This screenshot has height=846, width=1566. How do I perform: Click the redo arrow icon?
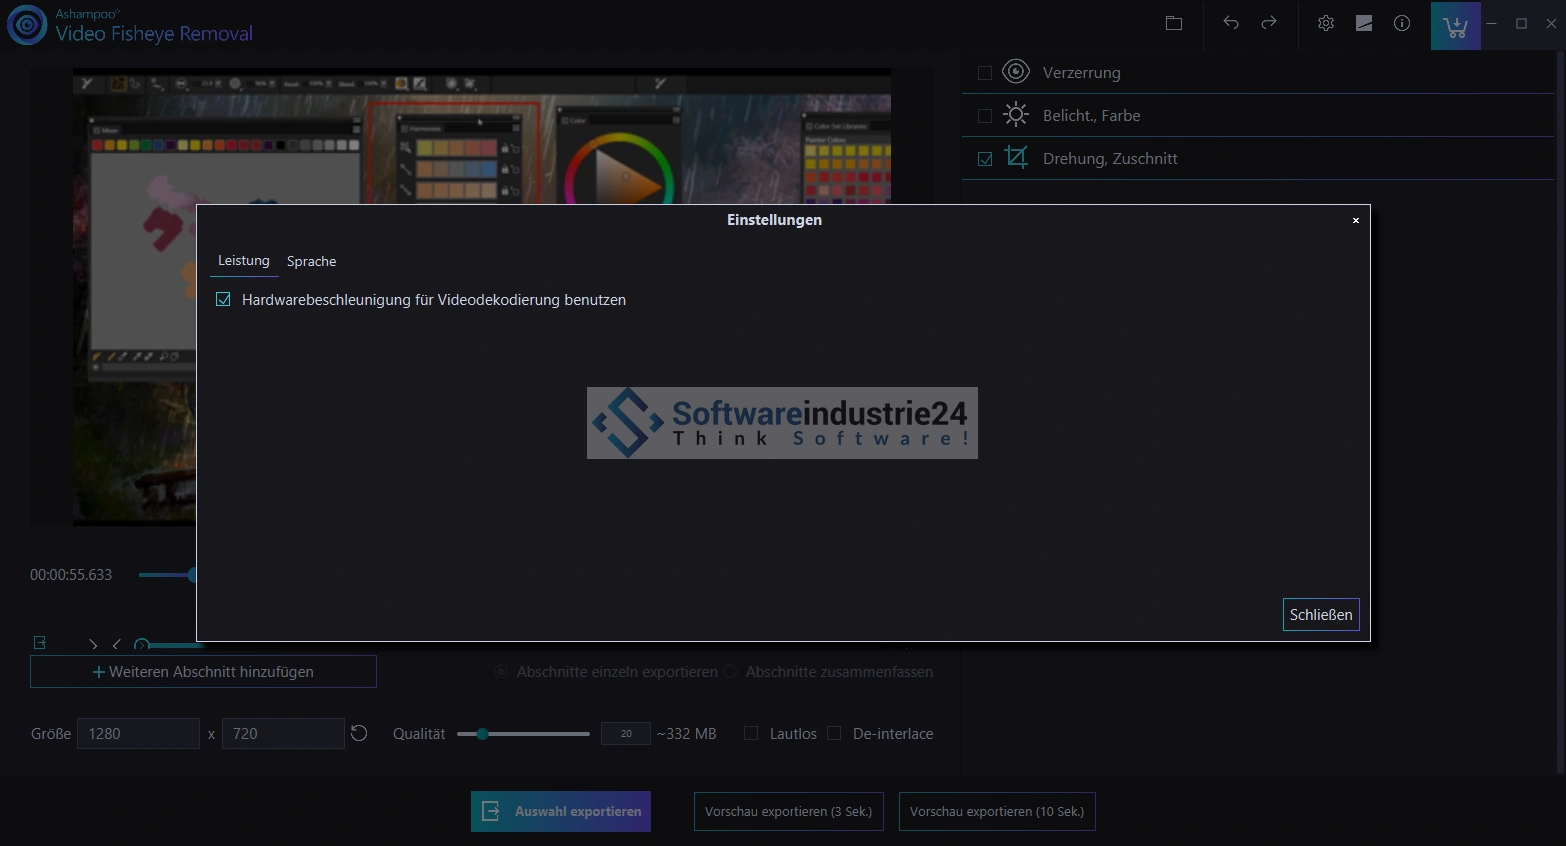[x=1269, y=23]
